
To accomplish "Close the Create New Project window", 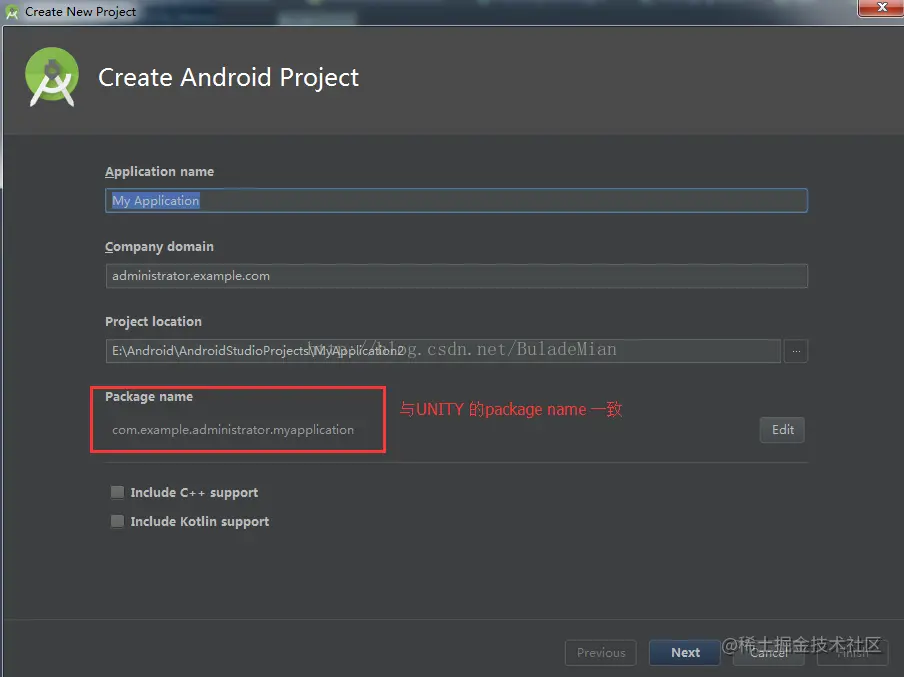I will (882, 7).
